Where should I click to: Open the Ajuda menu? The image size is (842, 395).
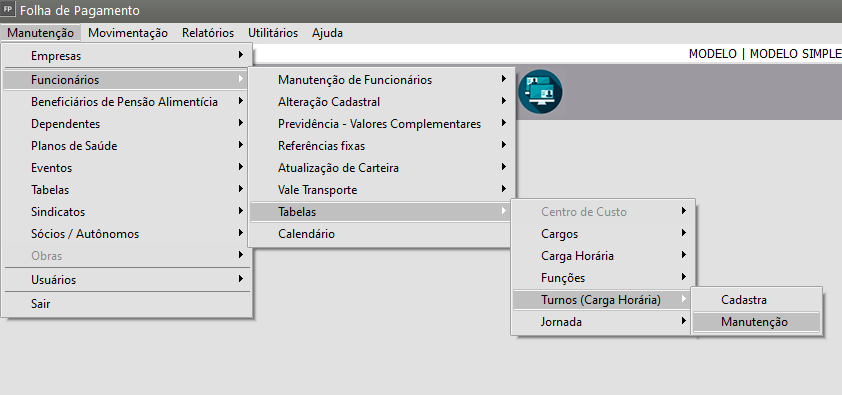point(327,33)
